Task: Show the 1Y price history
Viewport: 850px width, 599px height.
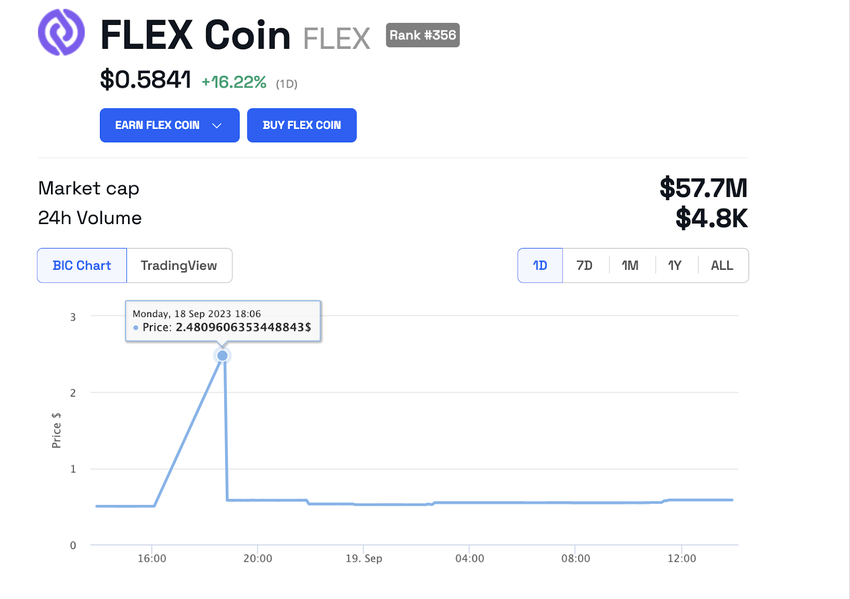Action: pyautogui.click(x=675, y=266)
